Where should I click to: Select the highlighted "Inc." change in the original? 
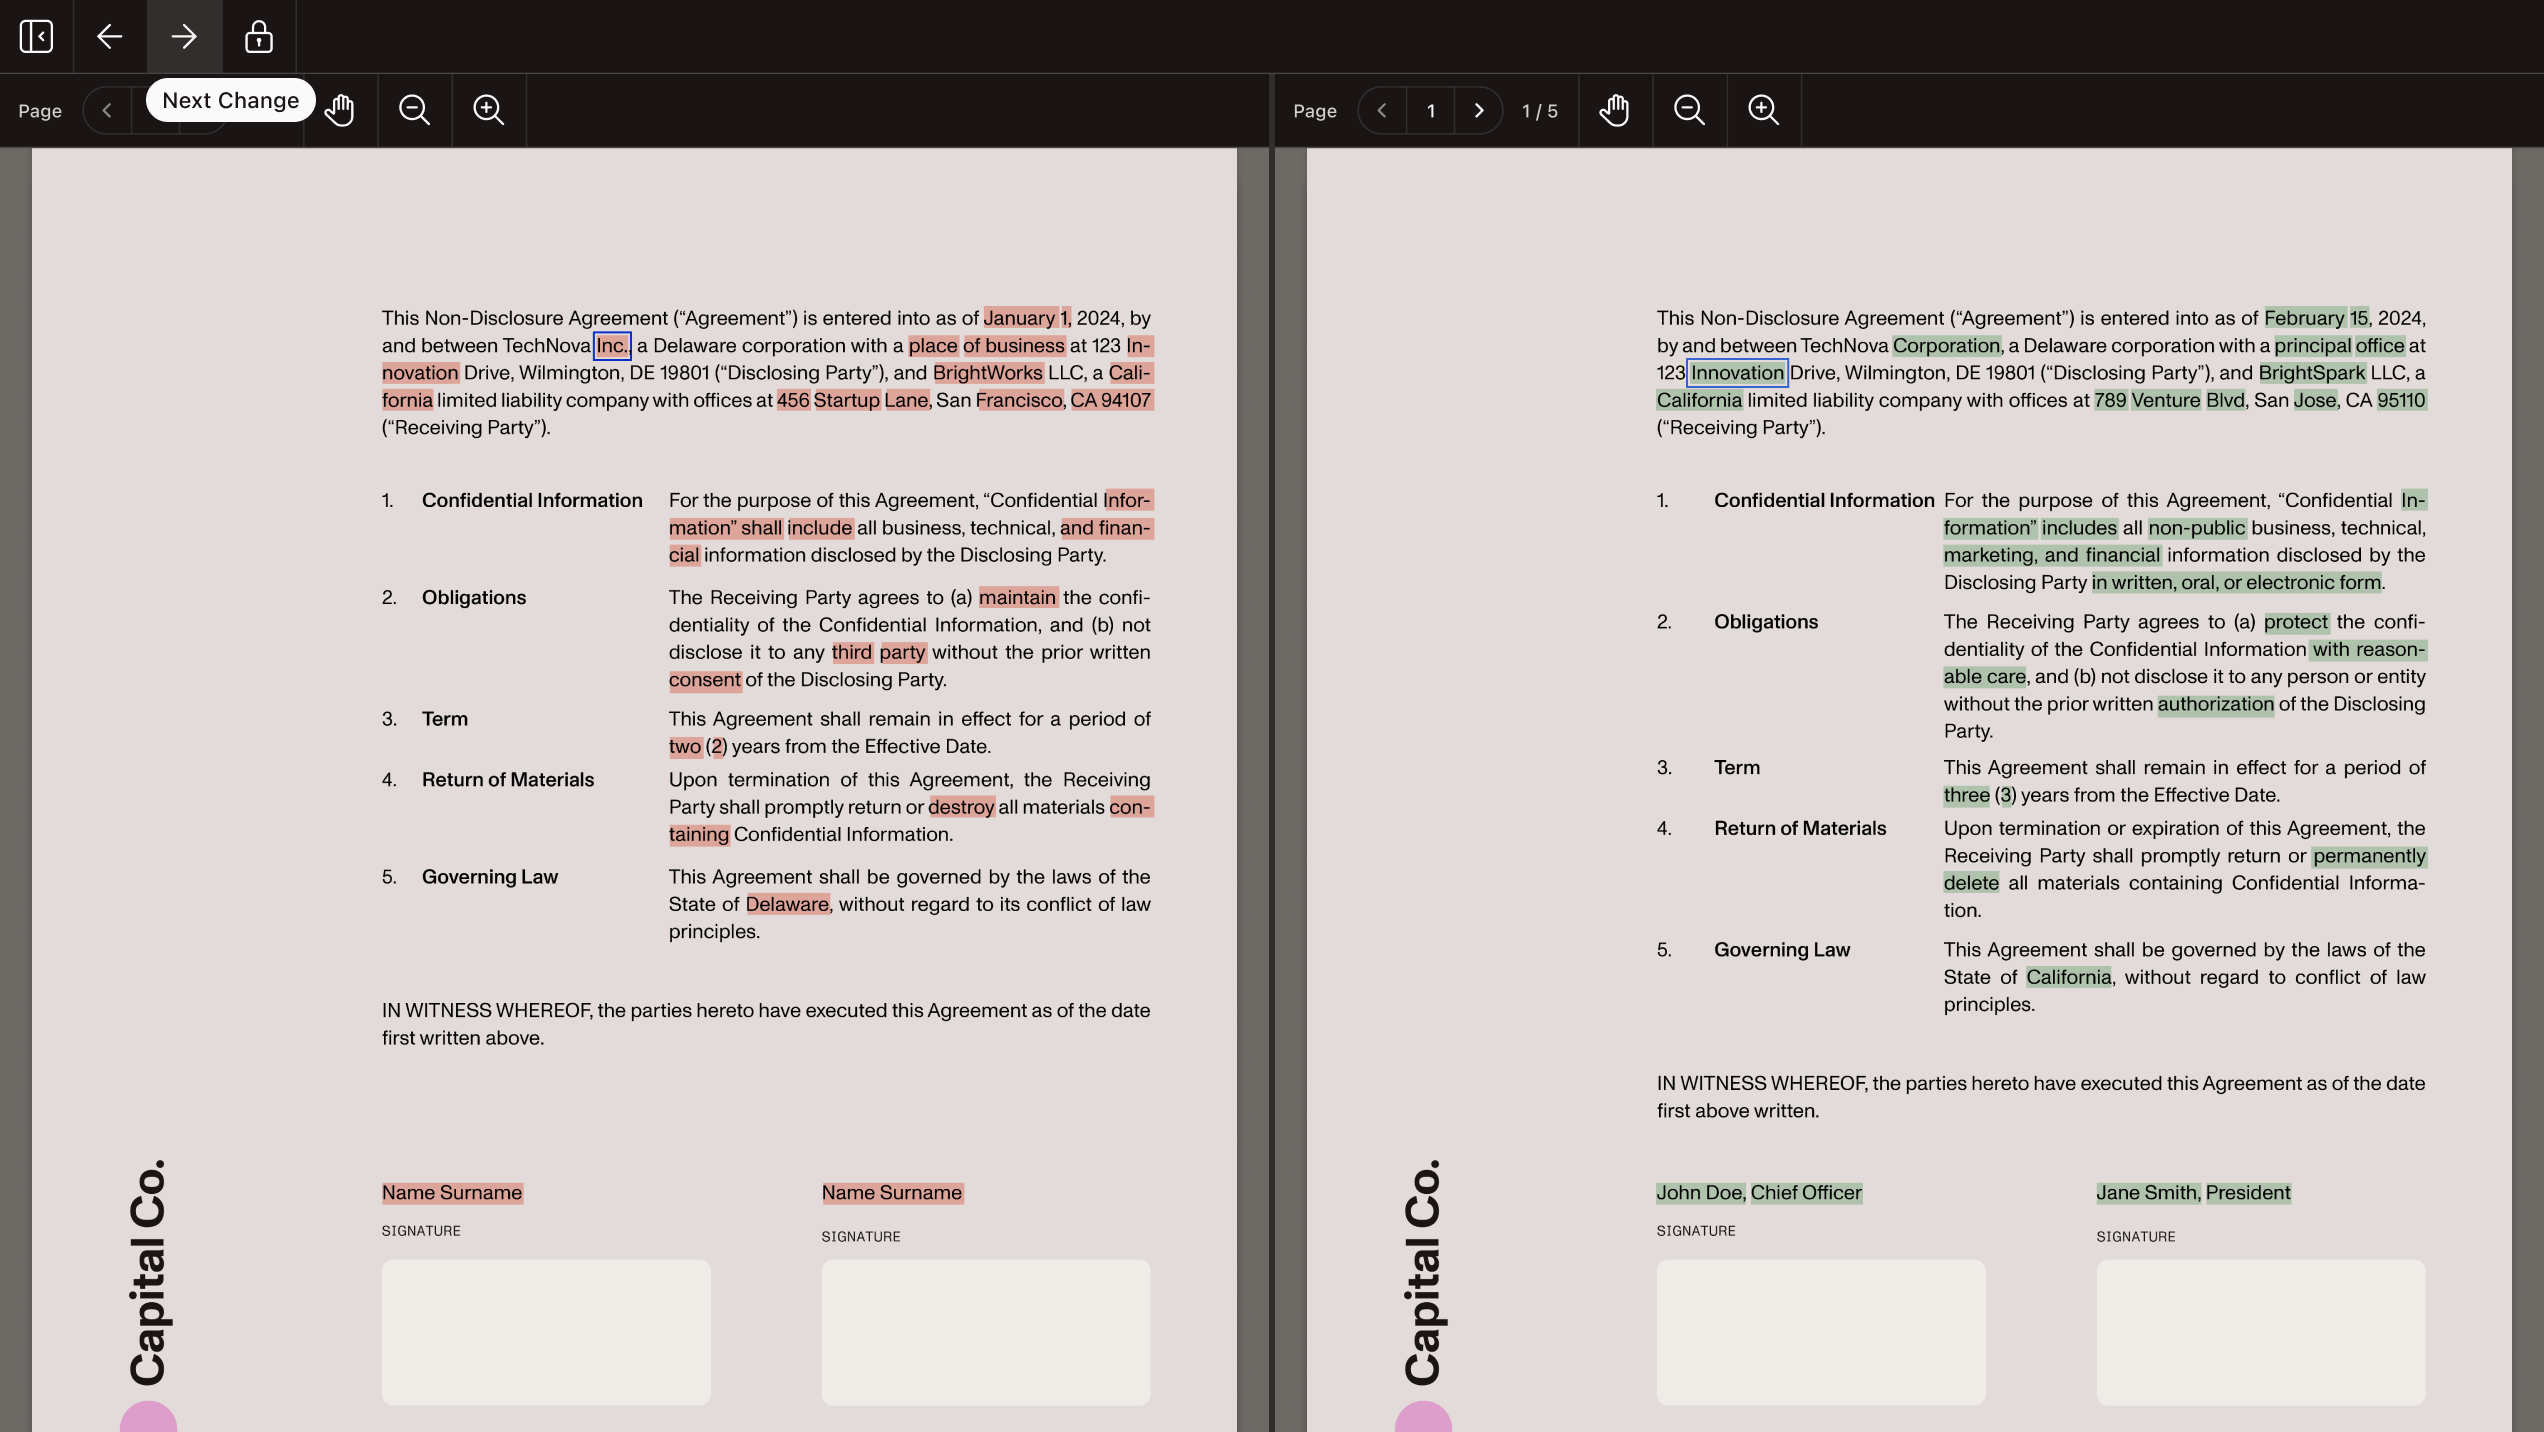[612, 345]
